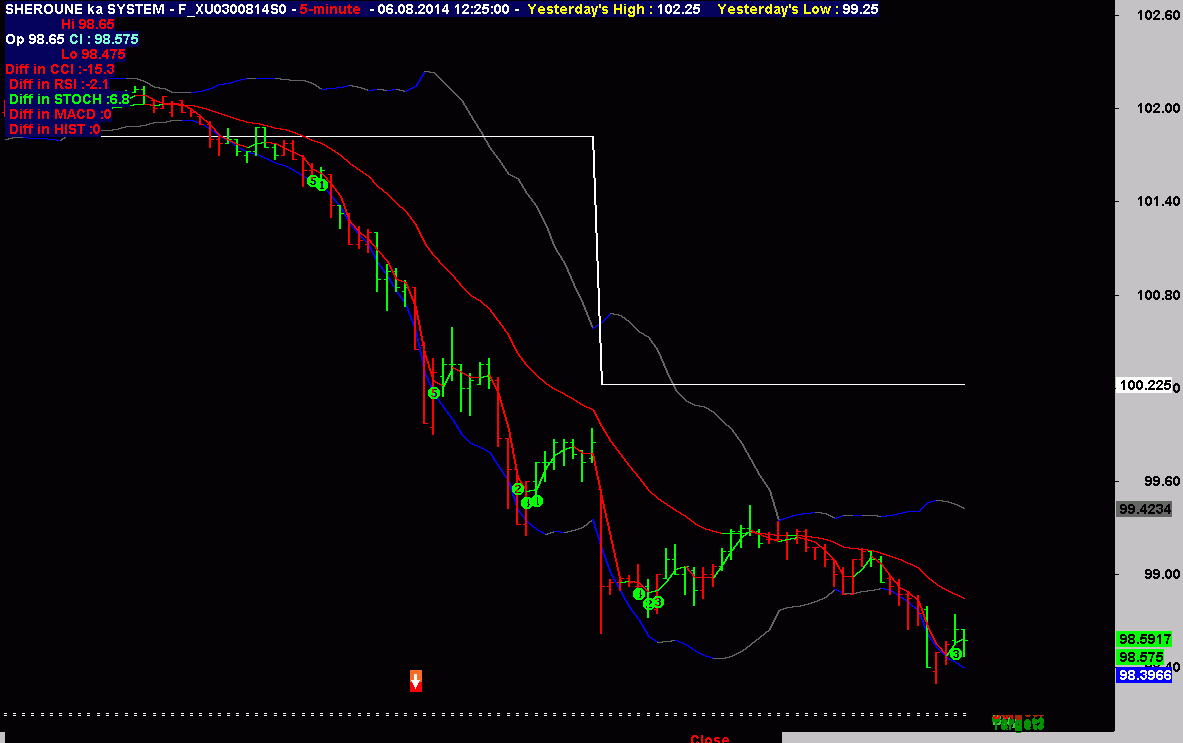This screenshot has height=743, width=1183.
Task: Click the red sell arrow signal icon
Action: (x=416, y=680)
